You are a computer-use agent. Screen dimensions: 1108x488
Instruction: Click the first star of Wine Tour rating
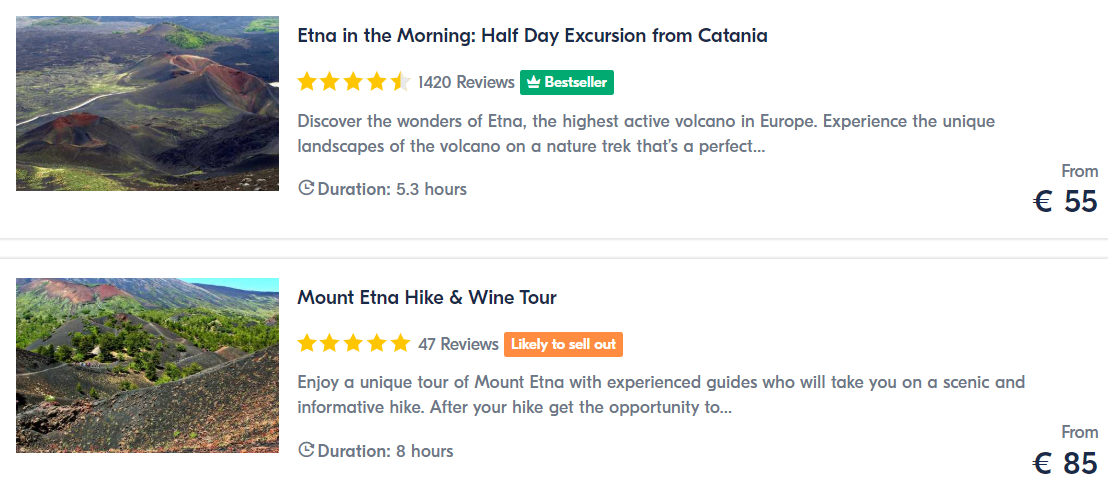coord(307,344)
